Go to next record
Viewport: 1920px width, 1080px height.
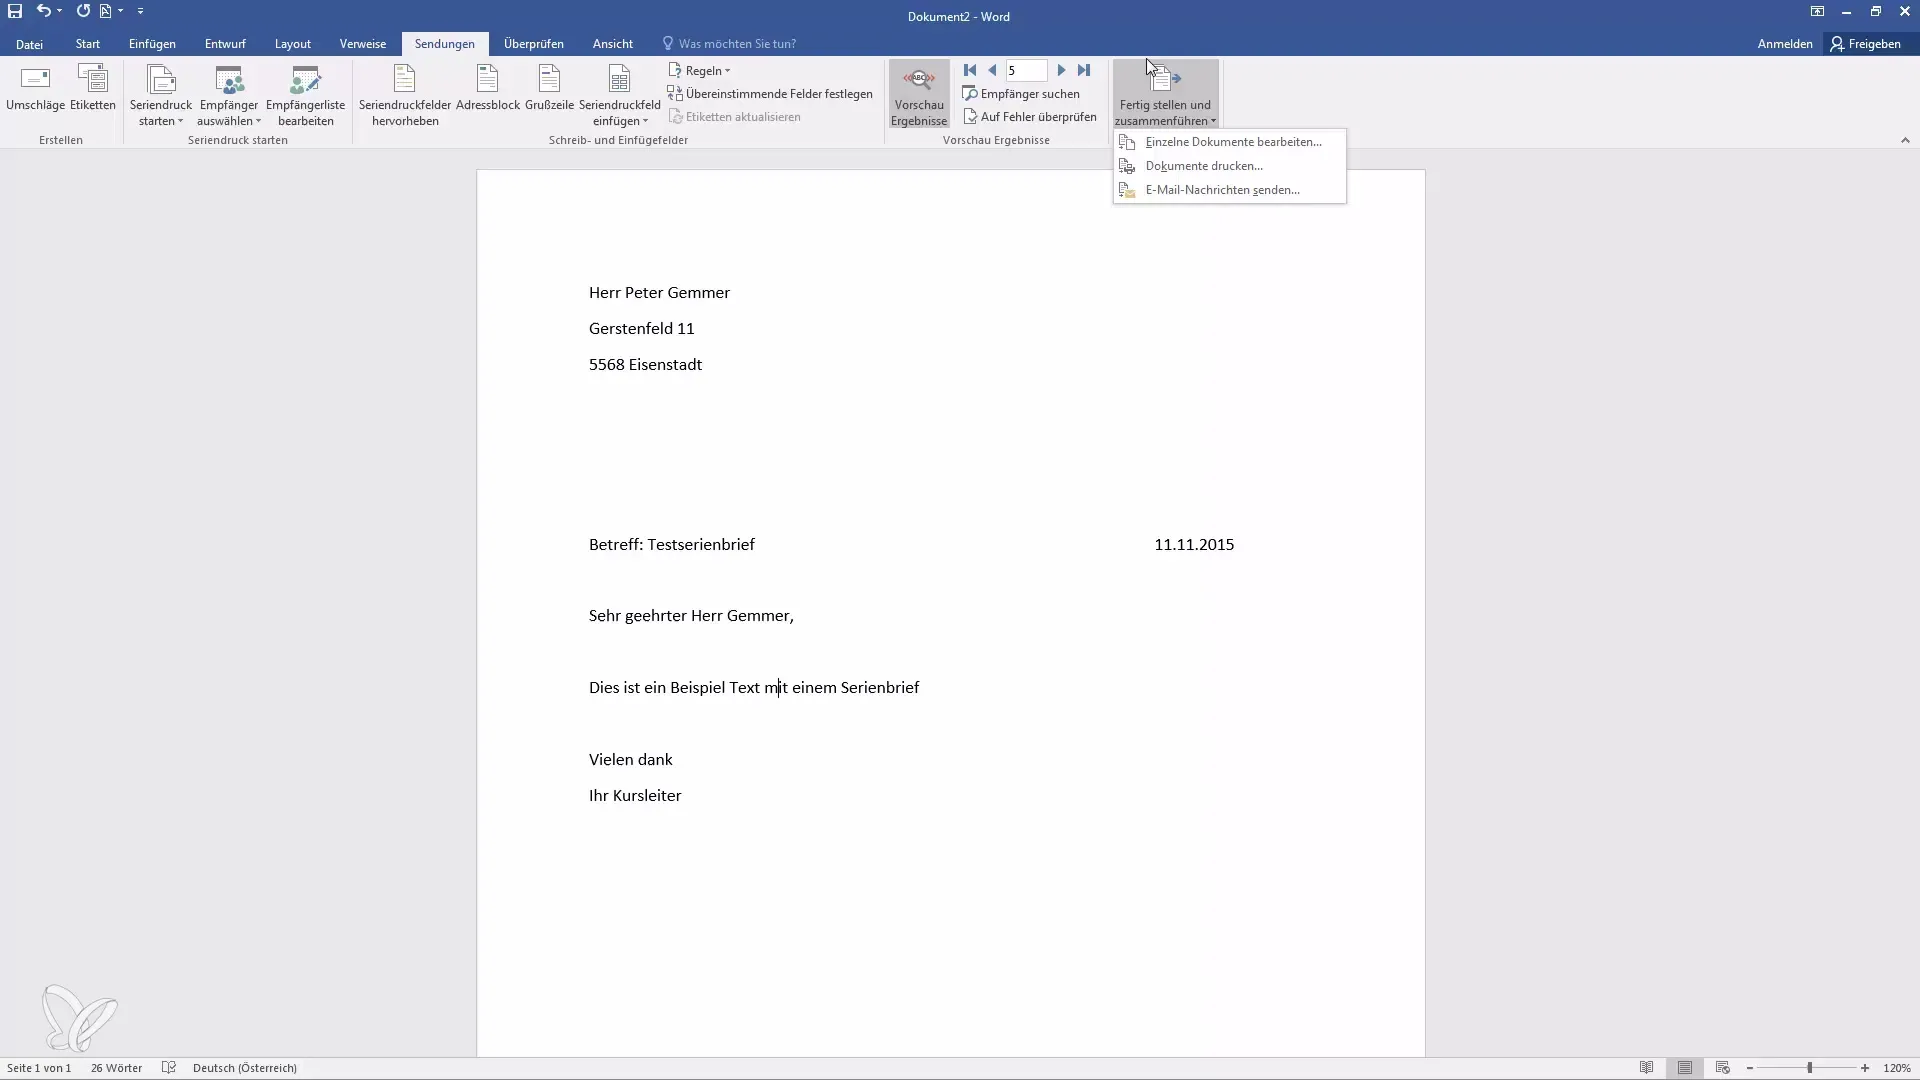(1062, 70)
